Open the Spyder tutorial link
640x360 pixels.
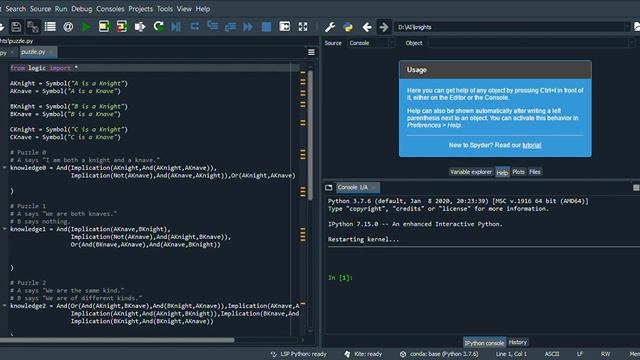tap(532, 145)
